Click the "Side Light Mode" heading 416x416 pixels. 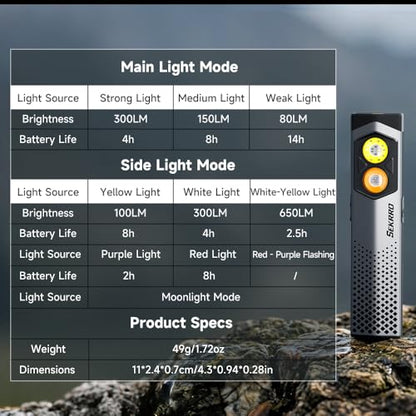[x=178, y=165]
